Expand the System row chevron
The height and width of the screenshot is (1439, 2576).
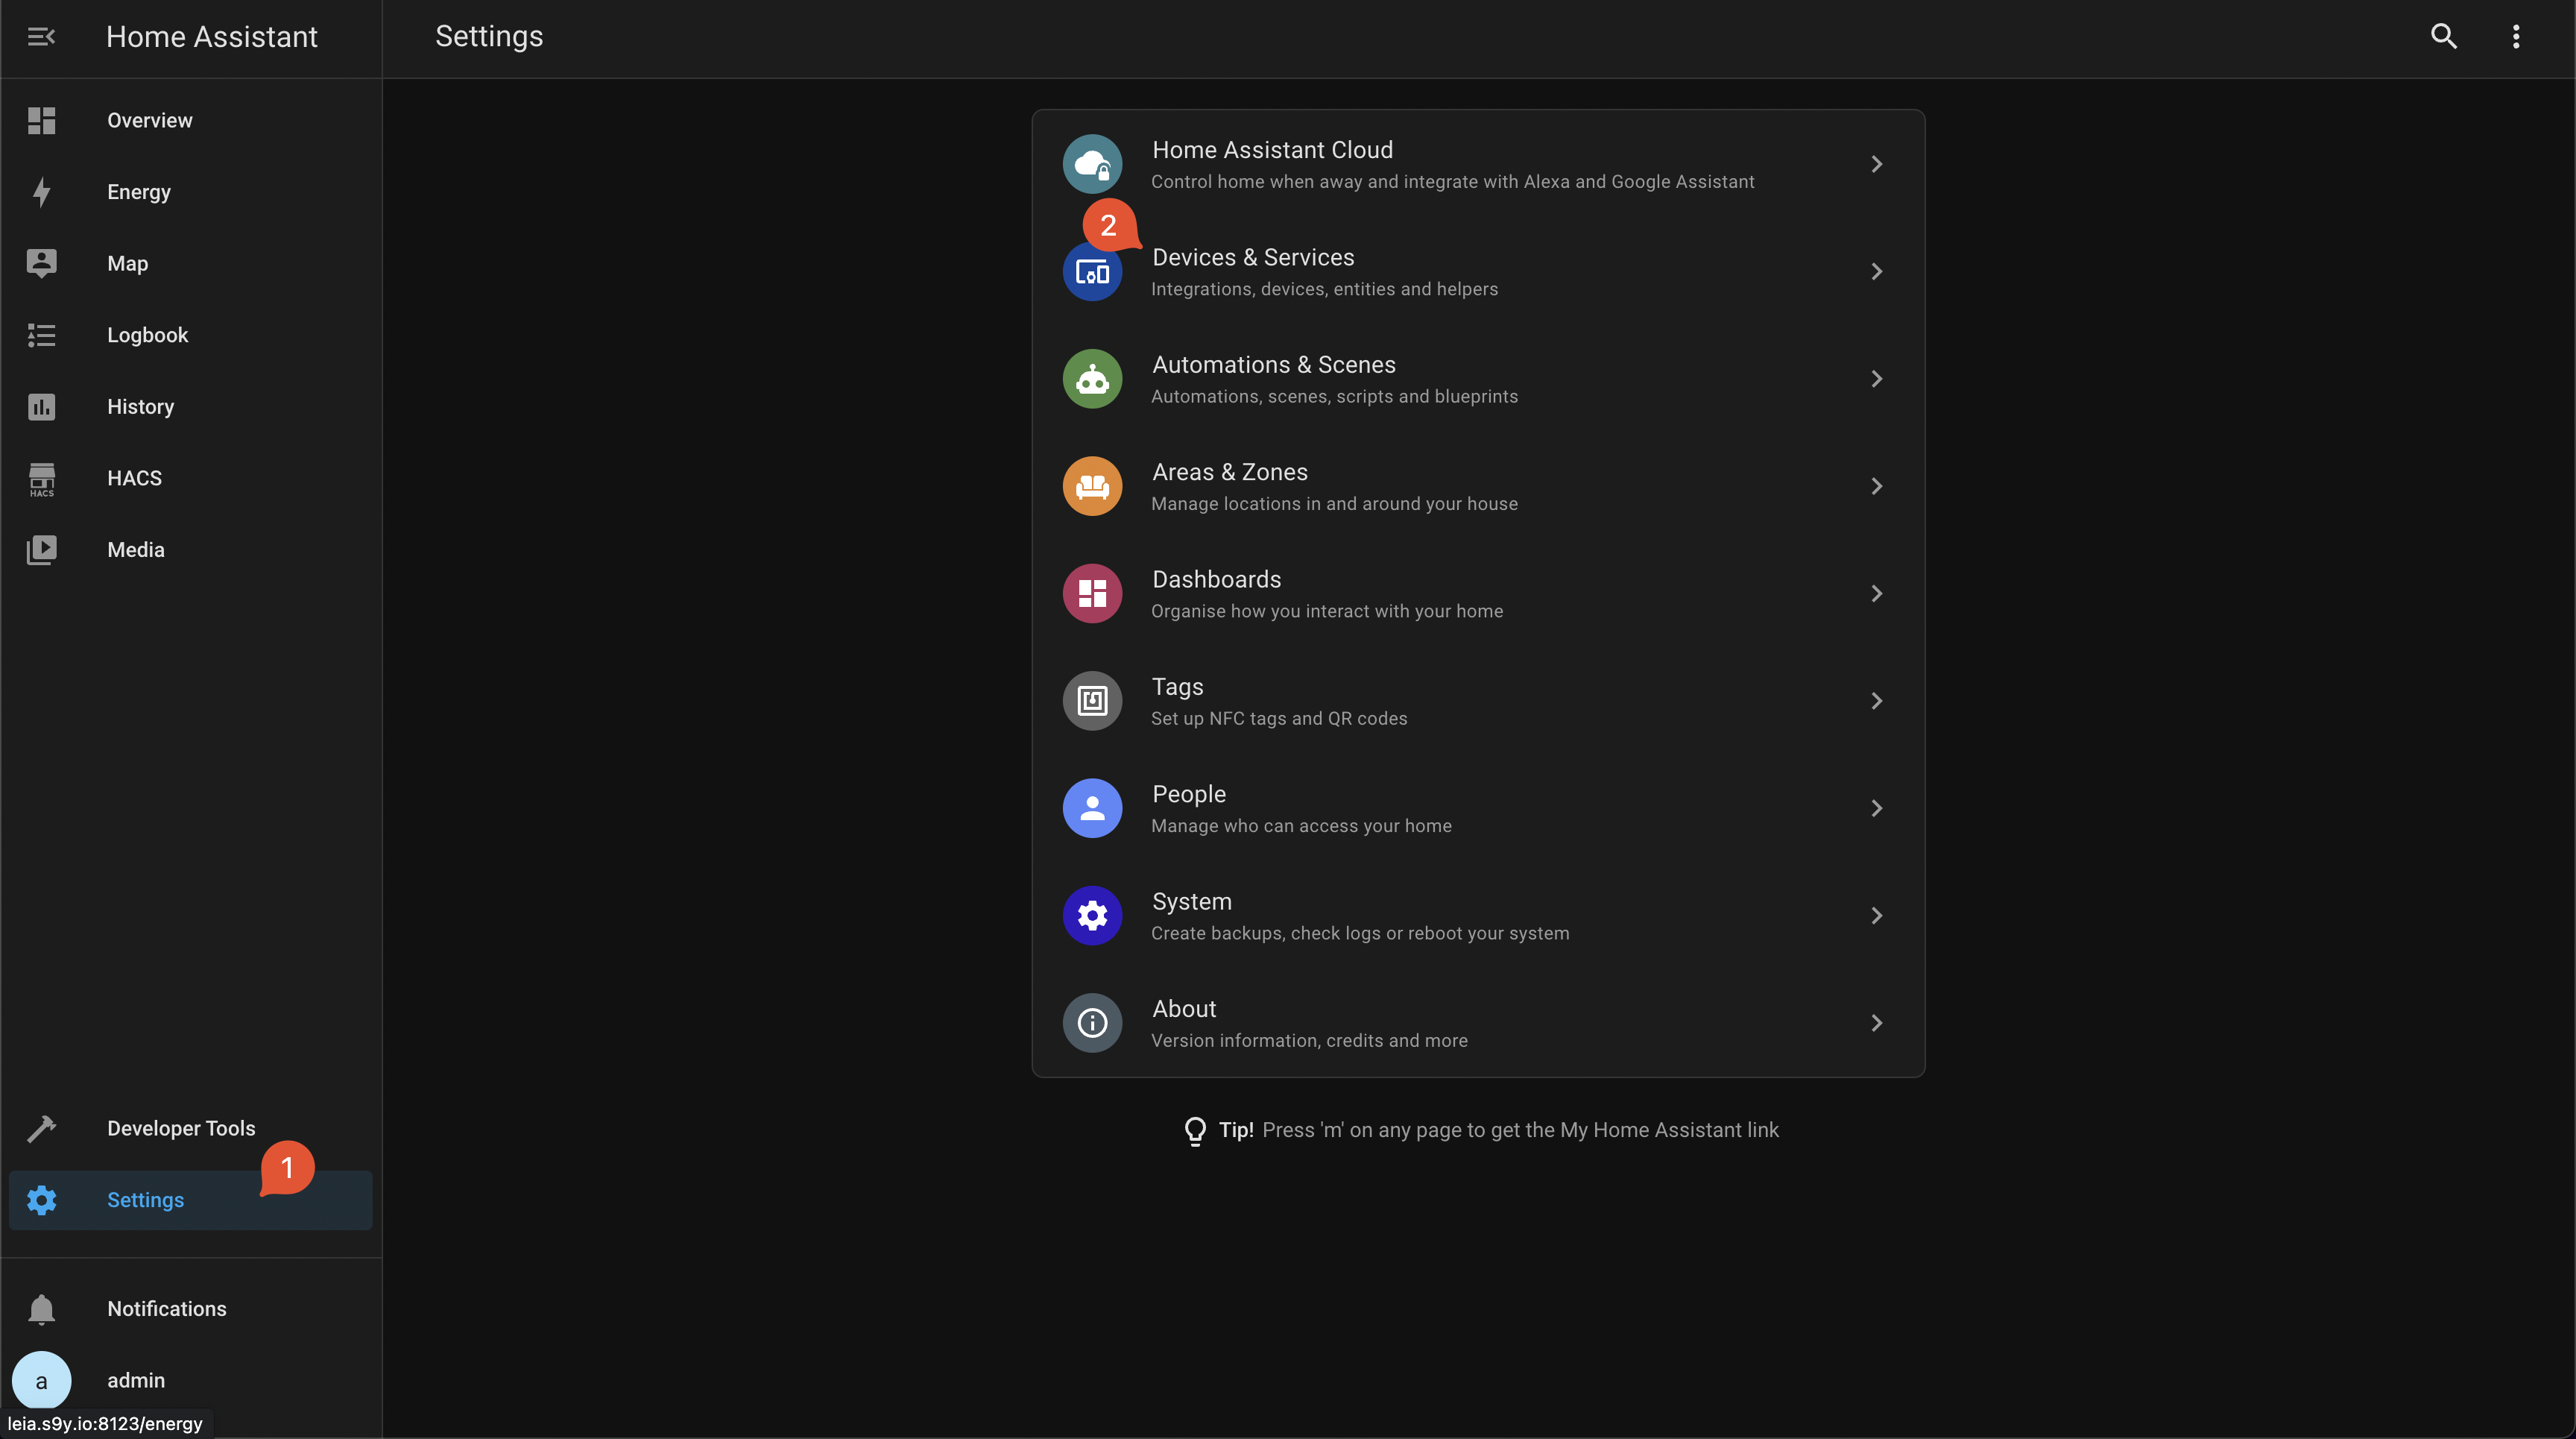(x=1876, y=916)
